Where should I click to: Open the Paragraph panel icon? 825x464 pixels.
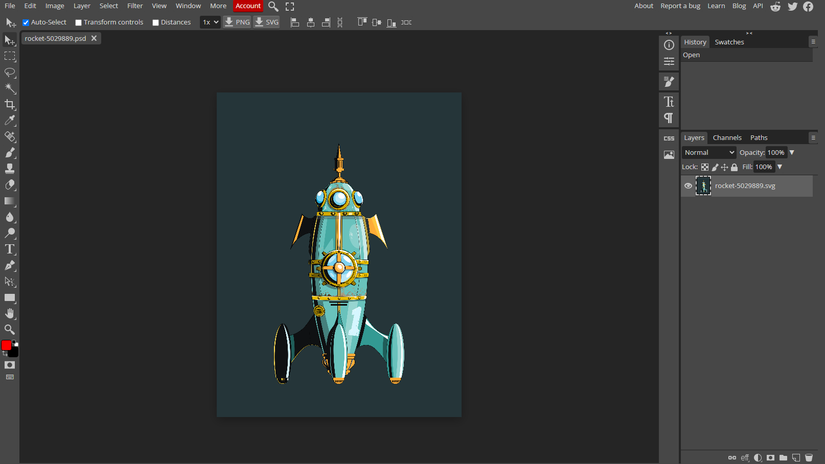click(669, 118)
